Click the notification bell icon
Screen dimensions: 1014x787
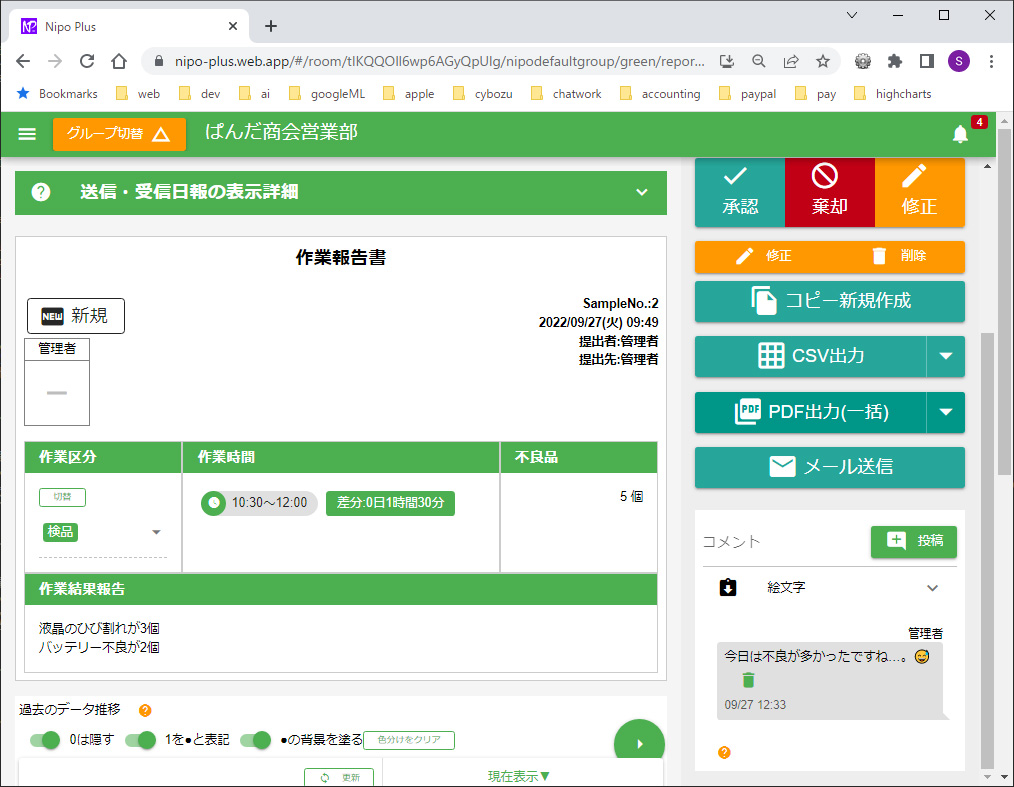tap(960, 134)
